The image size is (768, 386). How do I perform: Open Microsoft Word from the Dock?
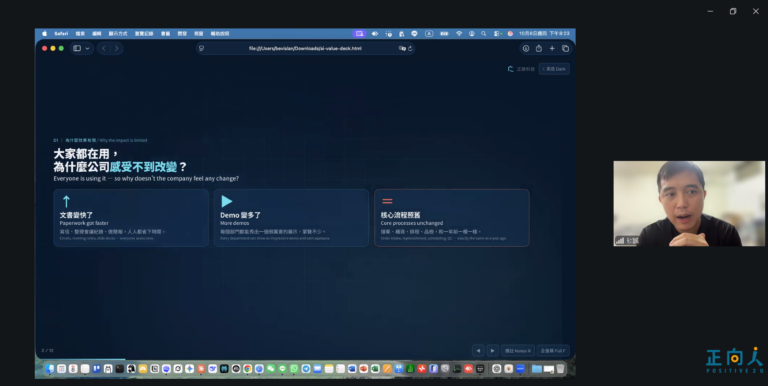click(352, 368)
